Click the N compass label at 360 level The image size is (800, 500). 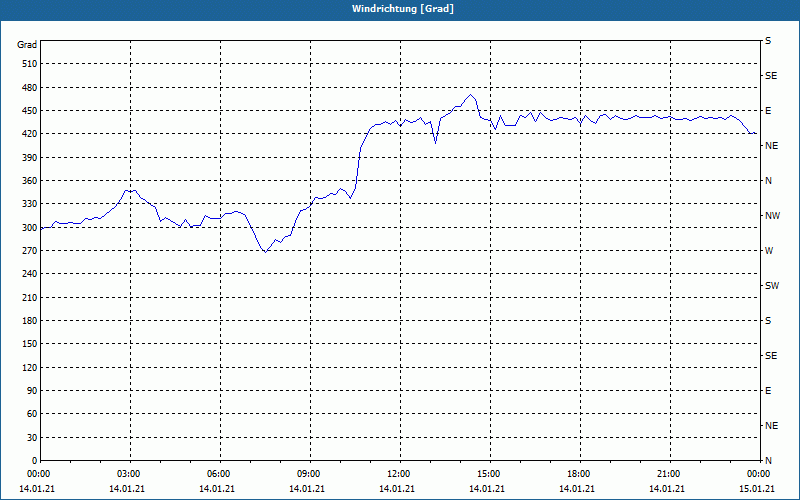point(768,181)
